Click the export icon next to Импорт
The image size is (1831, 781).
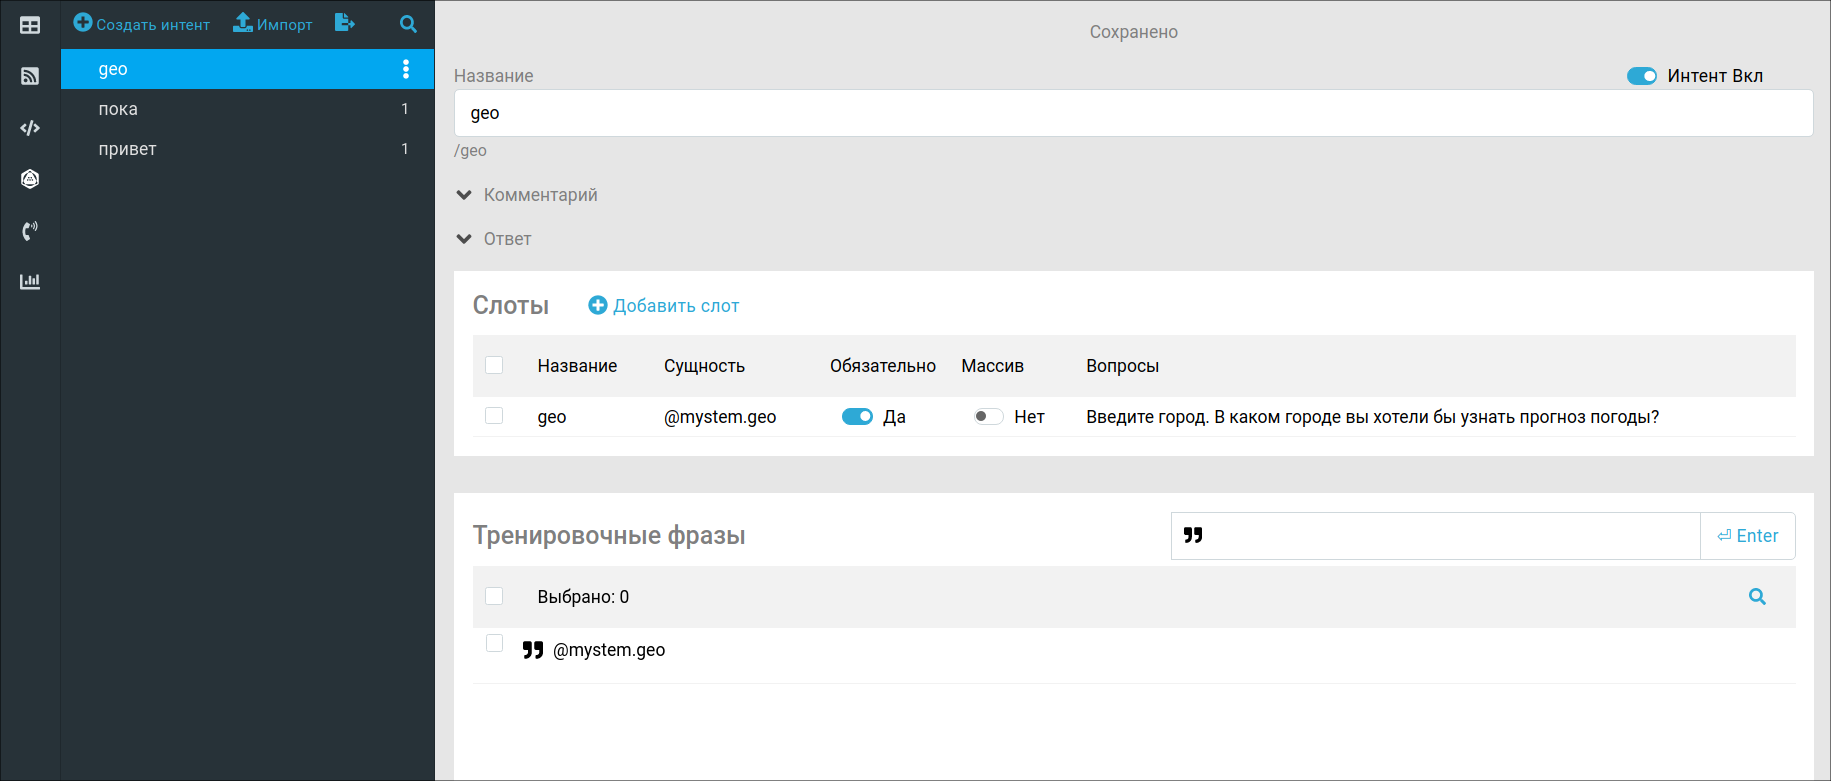pos(344,23)
